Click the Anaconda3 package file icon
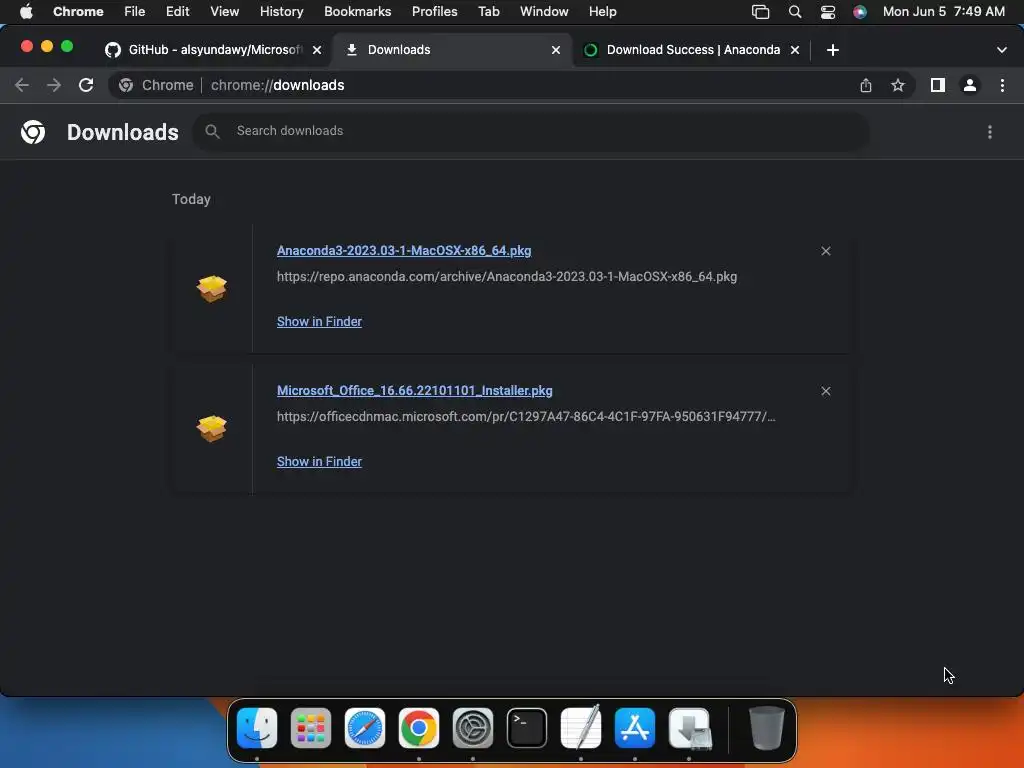This screenshot has width=1024, height=768. 212,289
